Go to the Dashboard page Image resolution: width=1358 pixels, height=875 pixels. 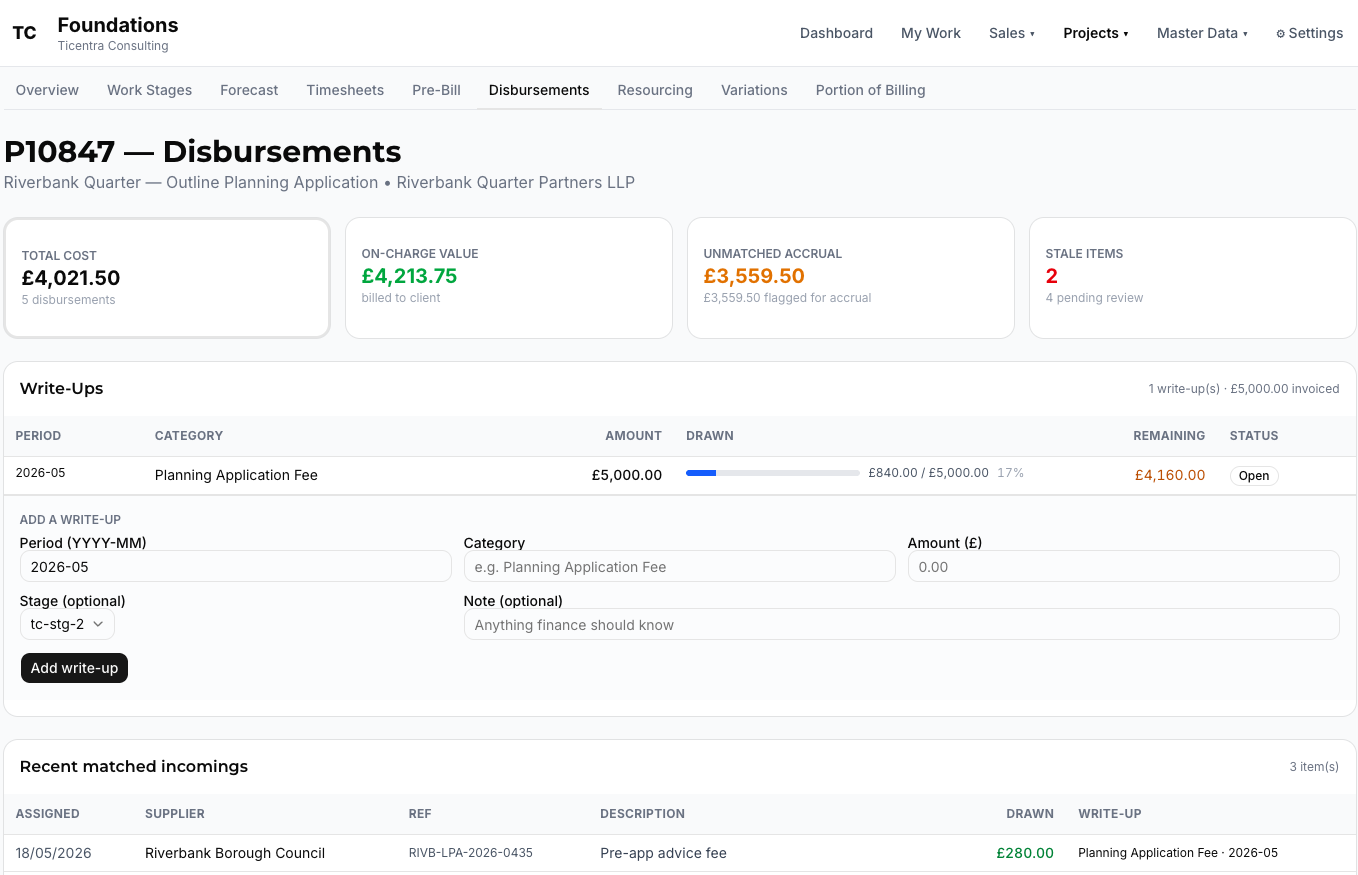point(836,33)
